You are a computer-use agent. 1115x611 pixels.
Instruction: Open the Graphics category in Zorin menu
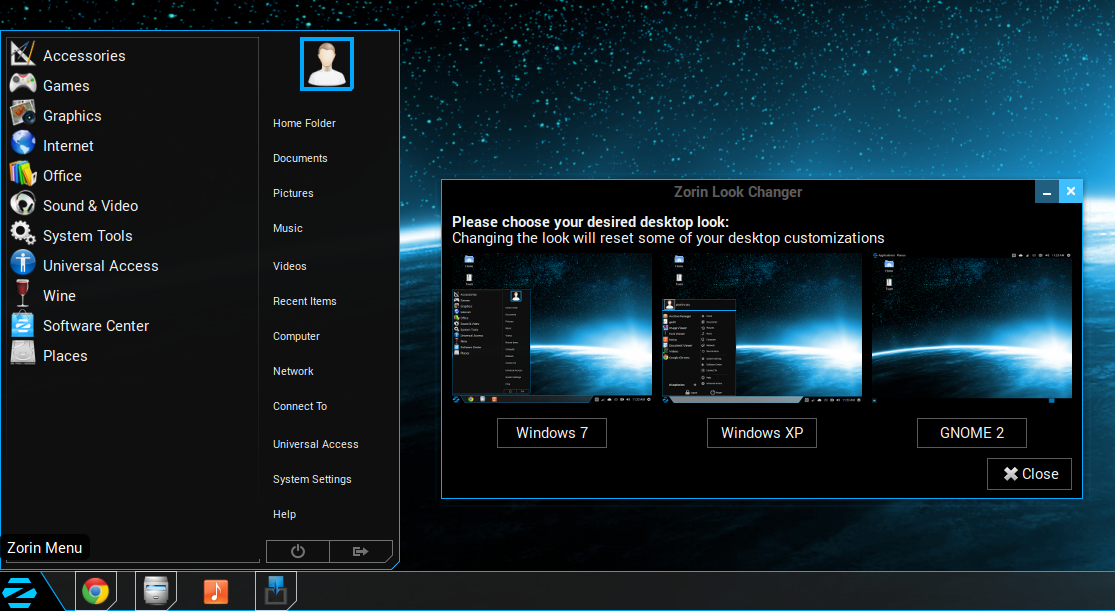70,115
